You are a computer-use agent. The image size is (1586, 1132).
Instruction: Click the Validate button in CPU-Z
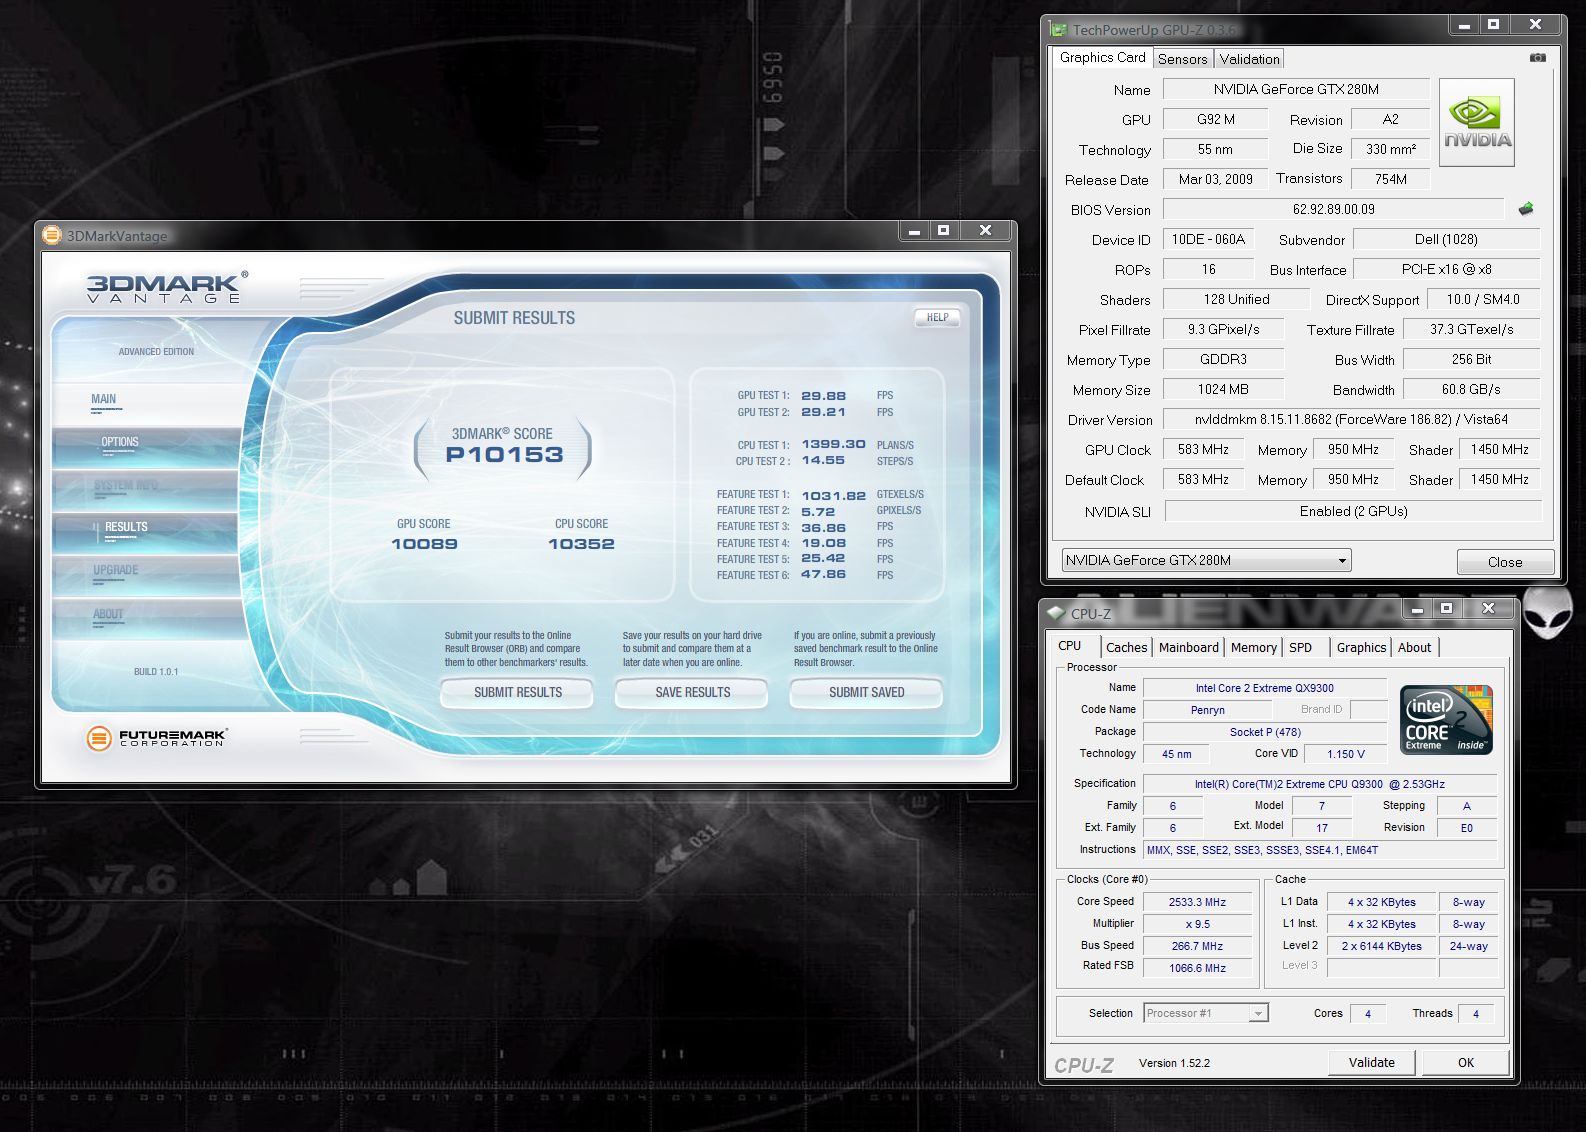1371,1062
